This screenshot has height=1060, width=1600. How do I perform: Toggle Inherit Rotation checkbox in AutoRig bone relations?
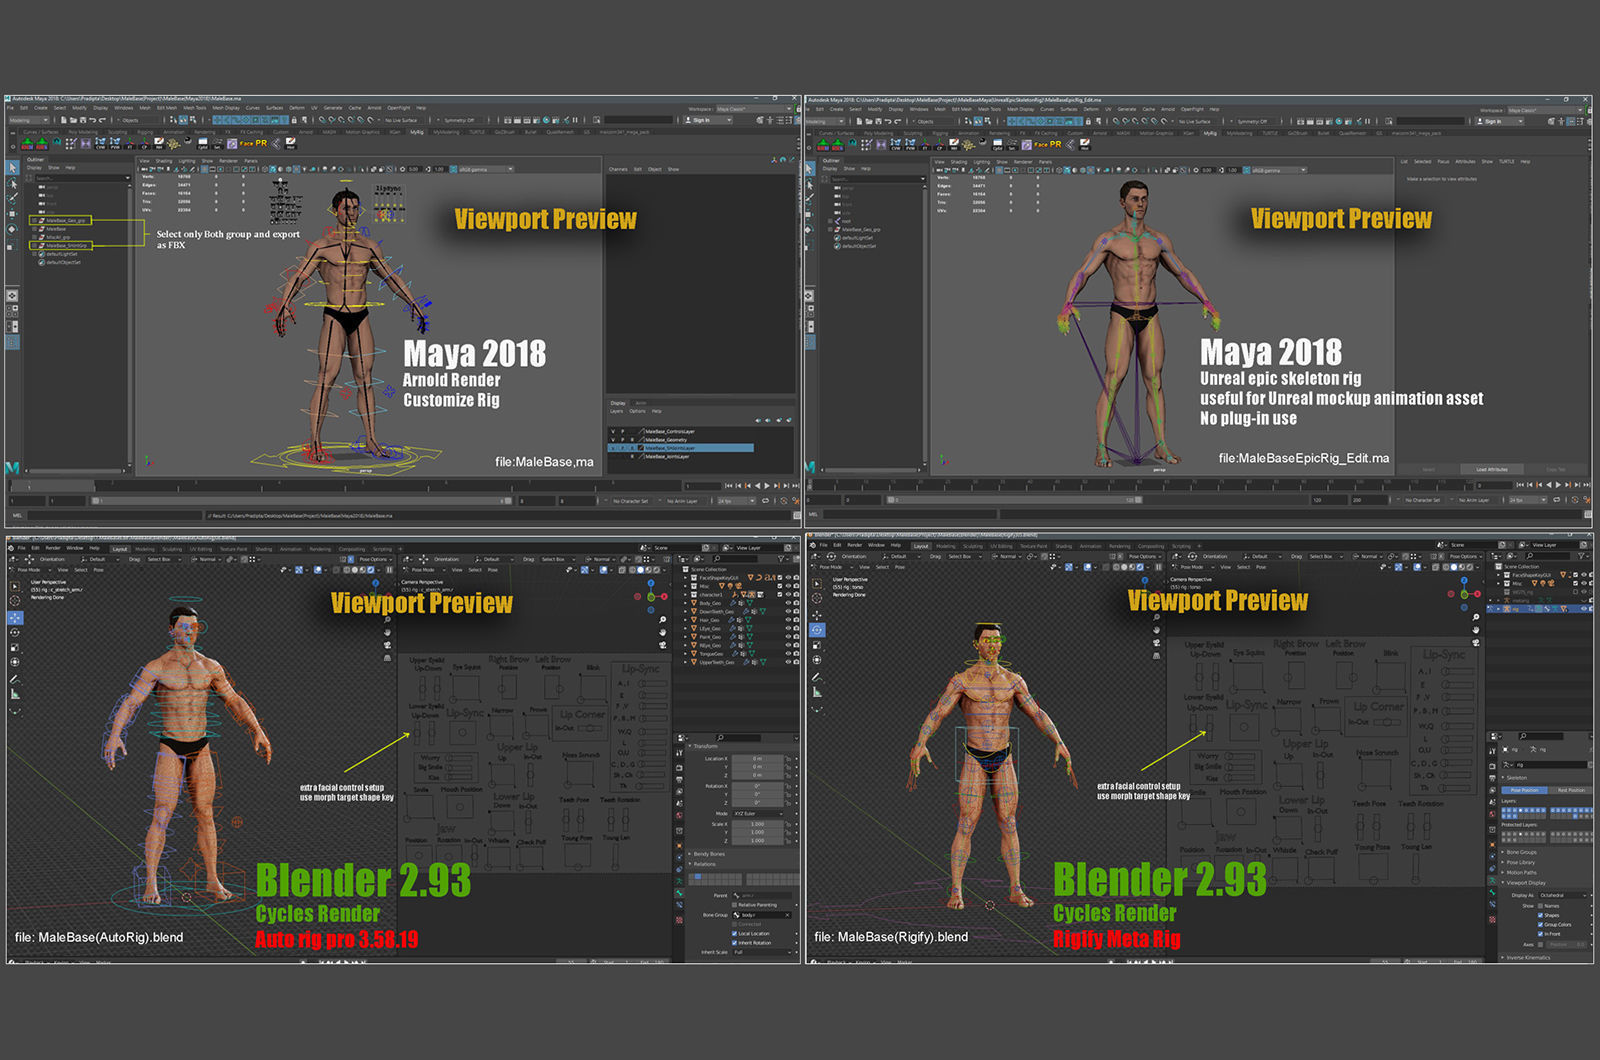click(734, 943)
